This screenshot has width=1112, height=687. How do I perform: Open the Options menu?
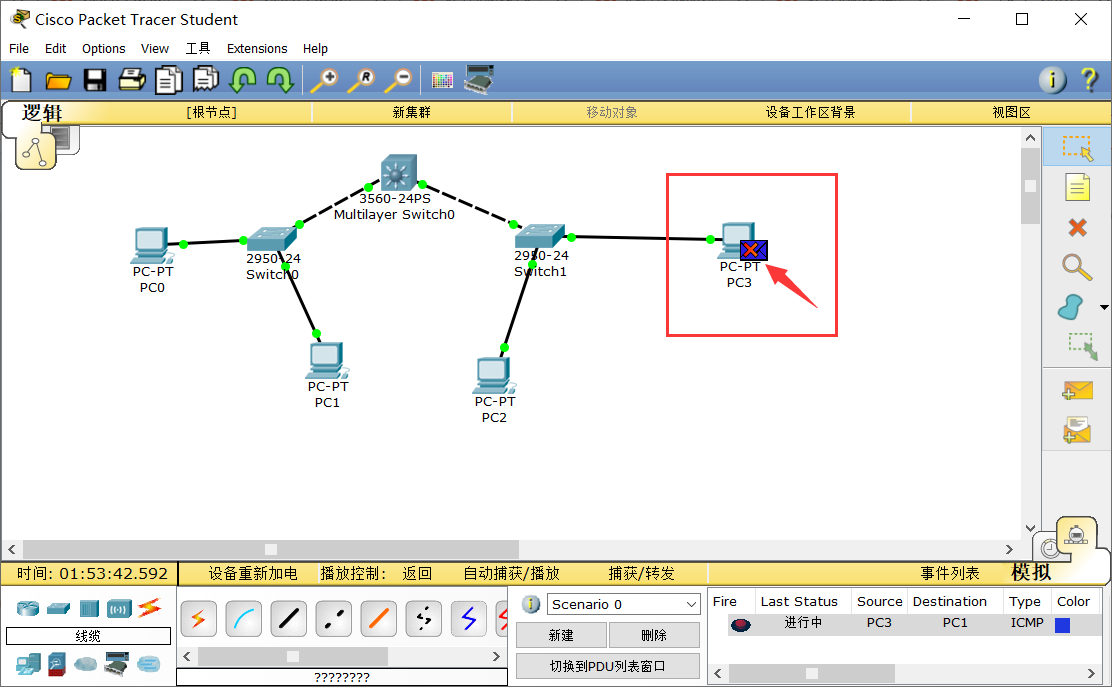coord(104,48)
